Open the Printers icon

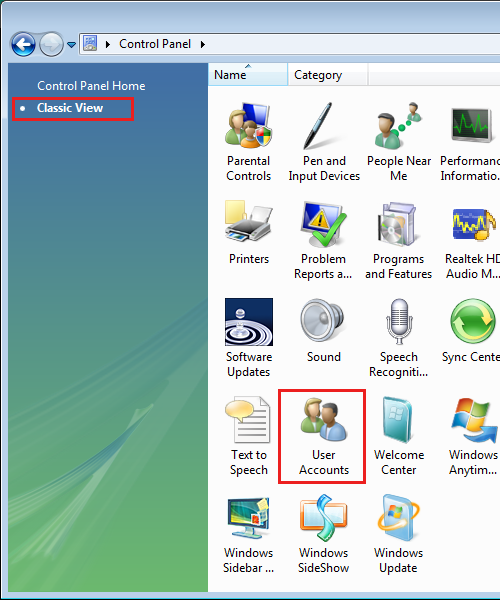tap(249, 224)
